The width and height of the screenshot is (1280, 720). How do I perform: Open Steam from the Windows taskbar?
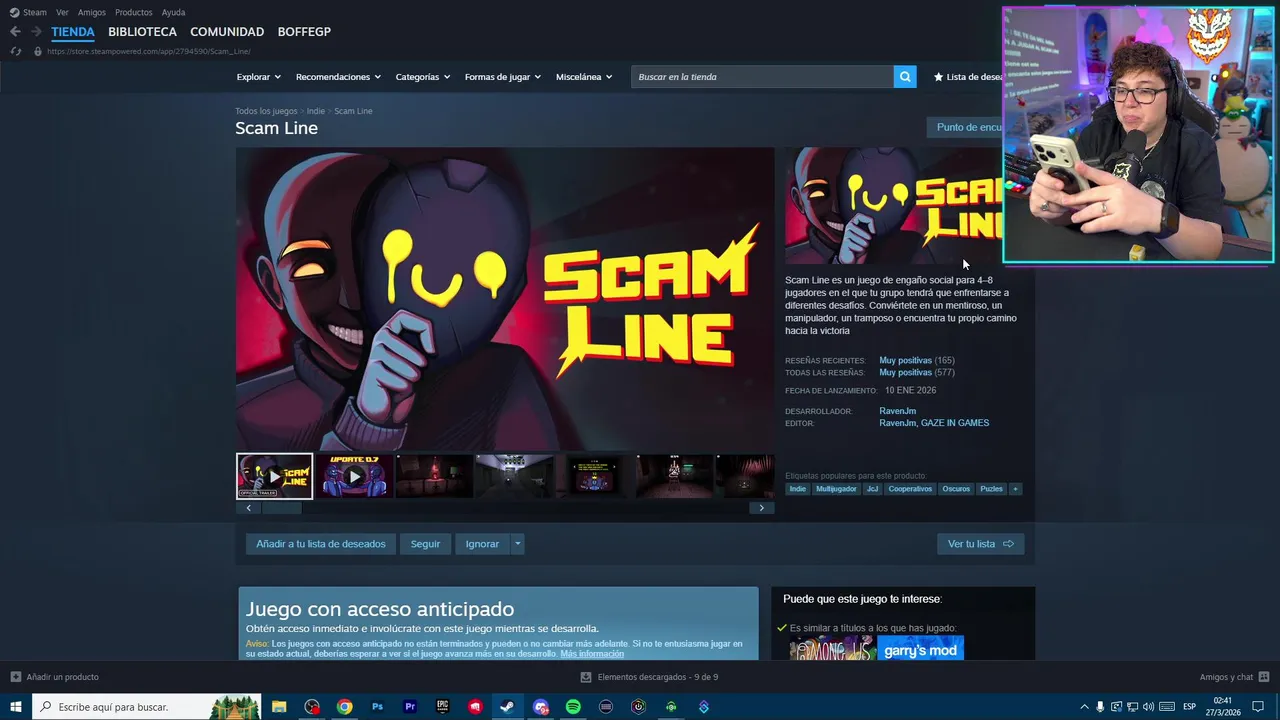coord(507,707)
